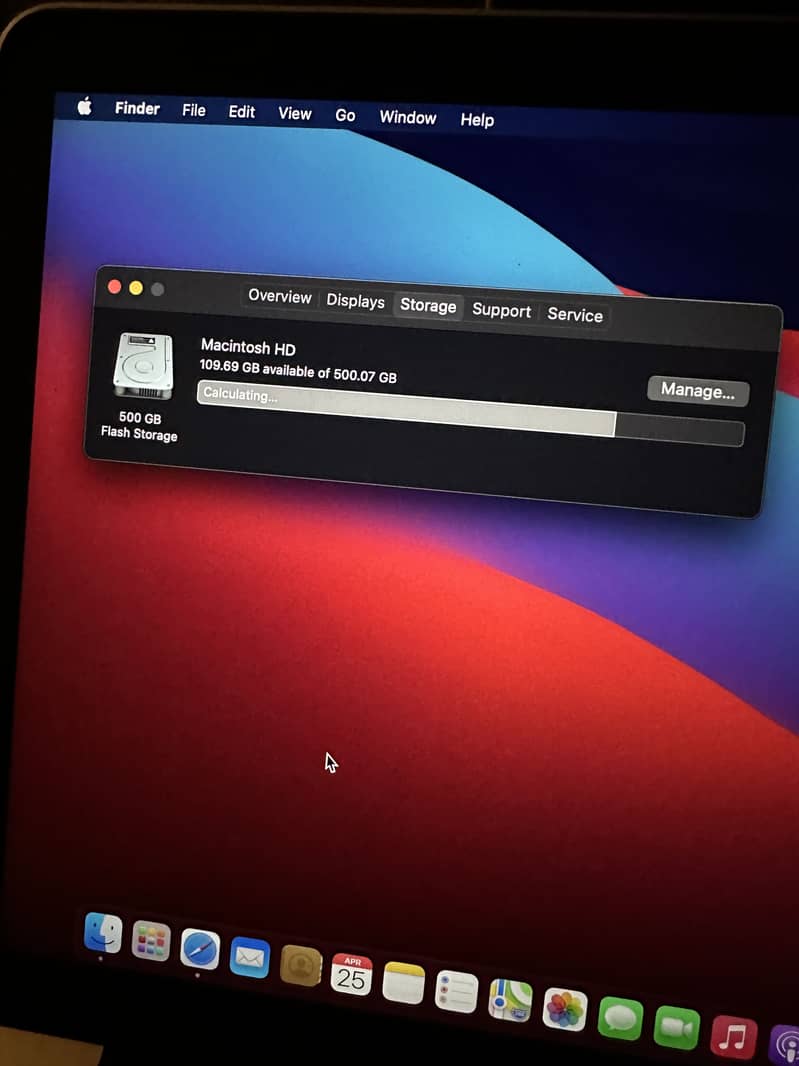The height and width of the screenshot is (1066, 799).
Task: Open the File menu
Action: pyautogui.click(x=194, y=110)
